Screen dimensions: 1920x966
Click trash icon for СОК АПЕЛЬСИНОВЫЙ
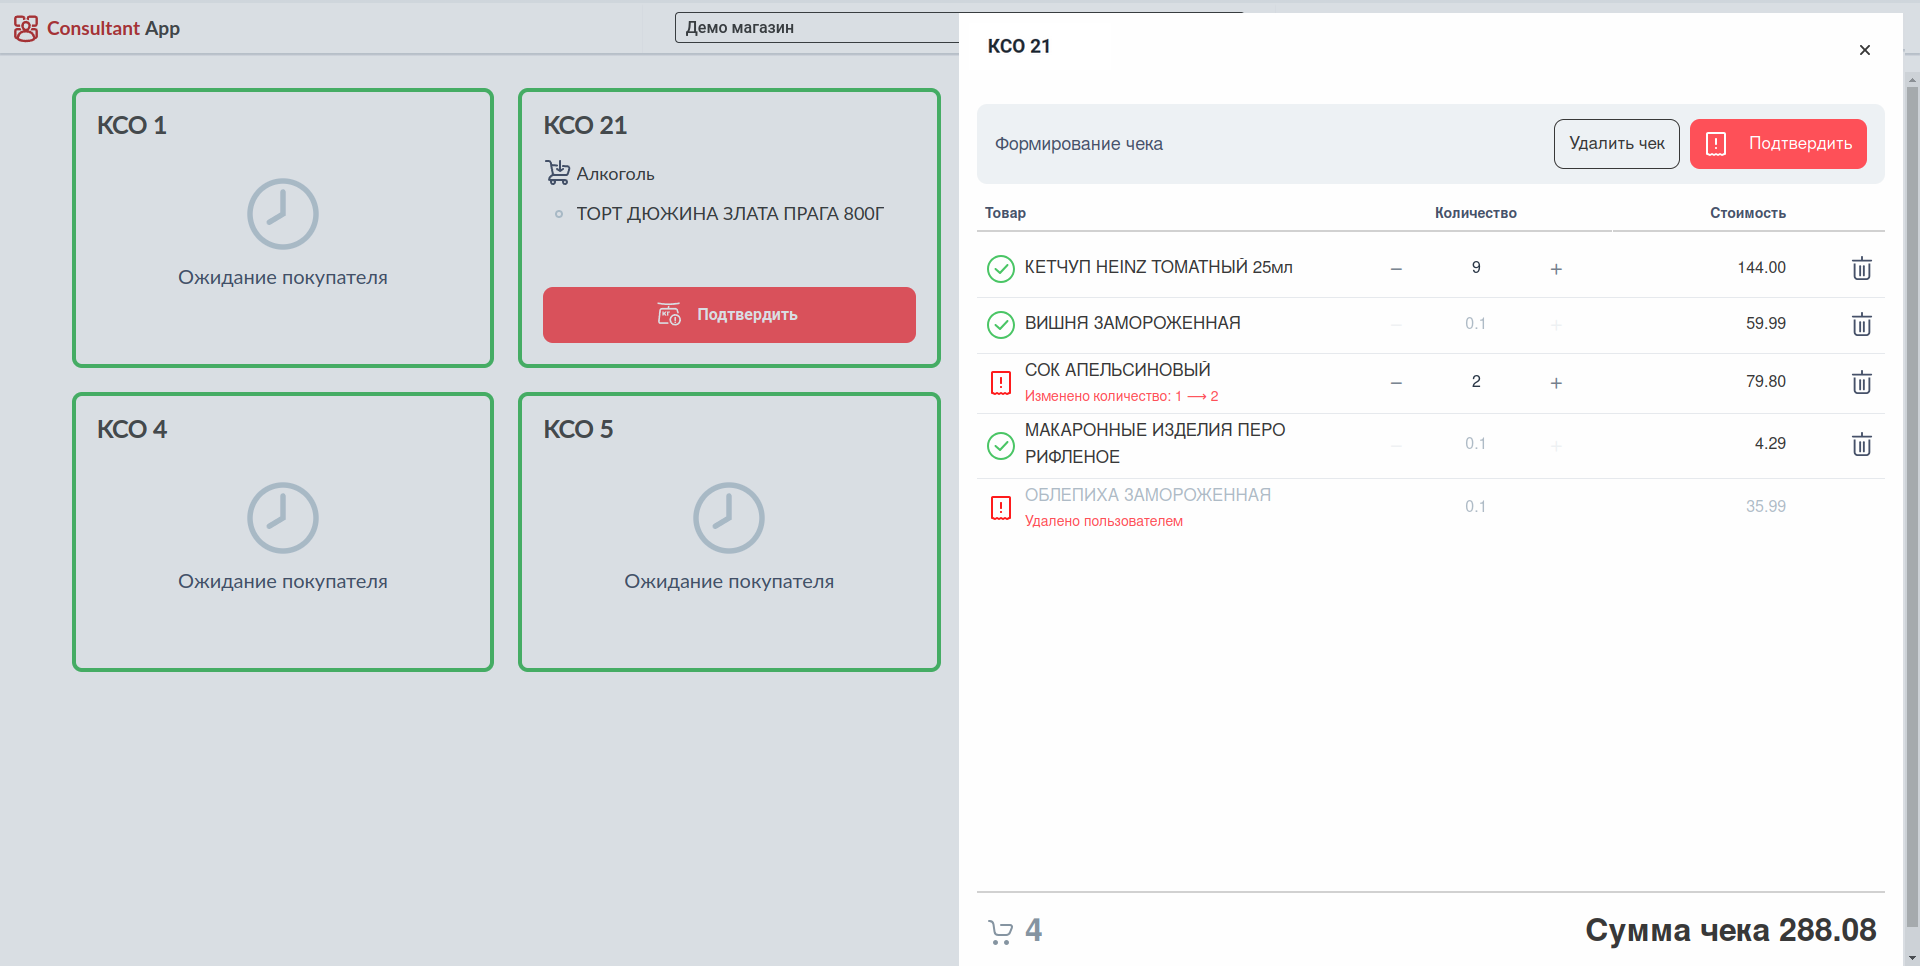point(1861,382)
